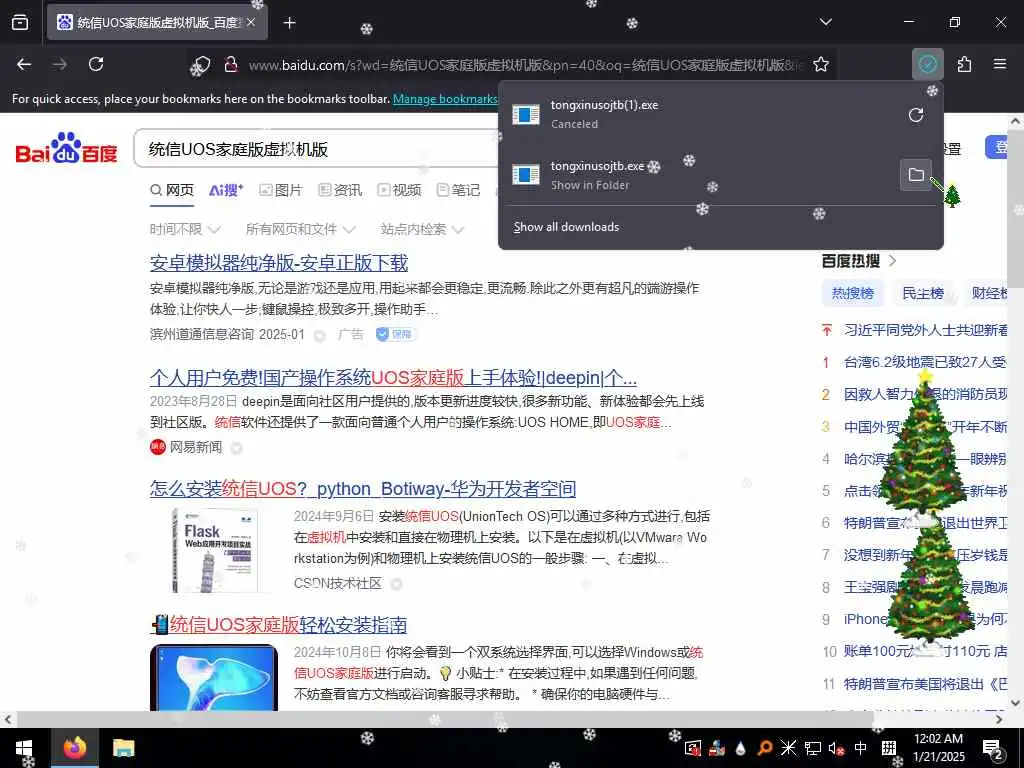The width and height of the screenshot is (1024, 768).
Task: Switch to 图片 results tab
Action: (x=281, y=190)
